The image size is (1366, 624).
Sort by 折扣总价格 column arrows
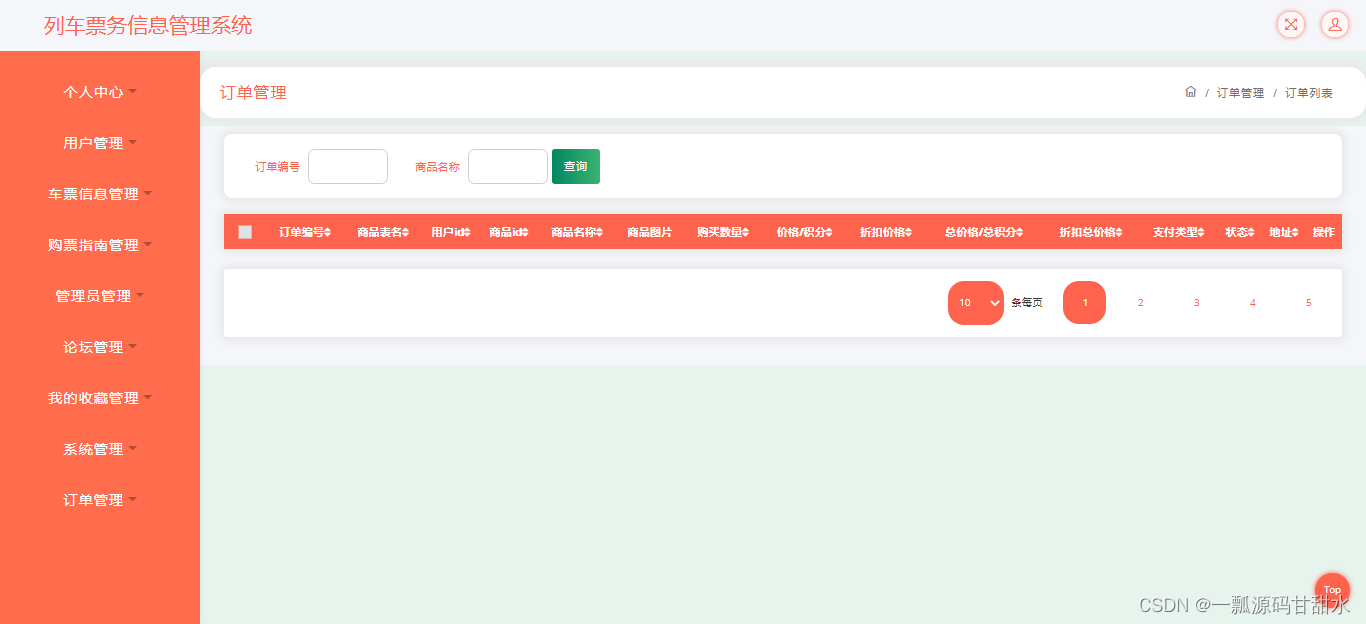[1118, 232]
